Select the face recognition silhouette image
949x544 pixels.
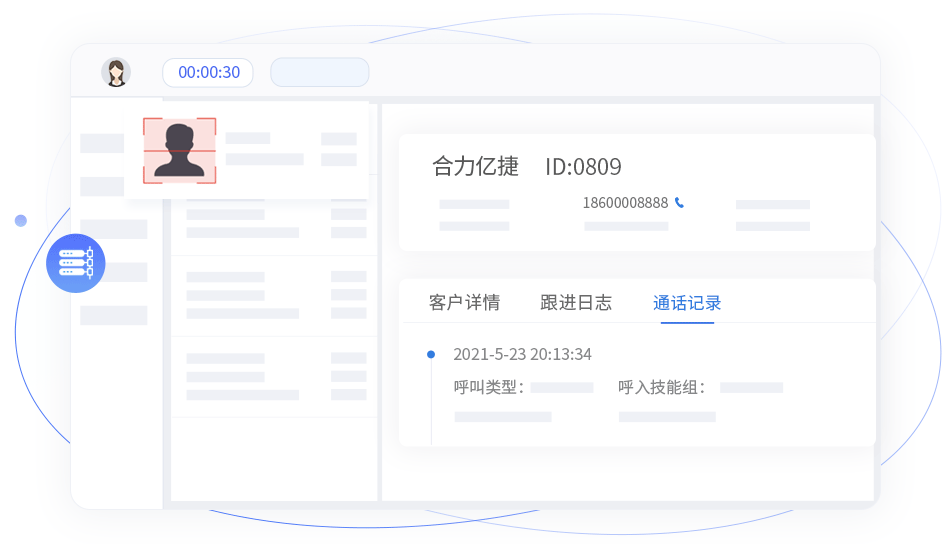179,151
